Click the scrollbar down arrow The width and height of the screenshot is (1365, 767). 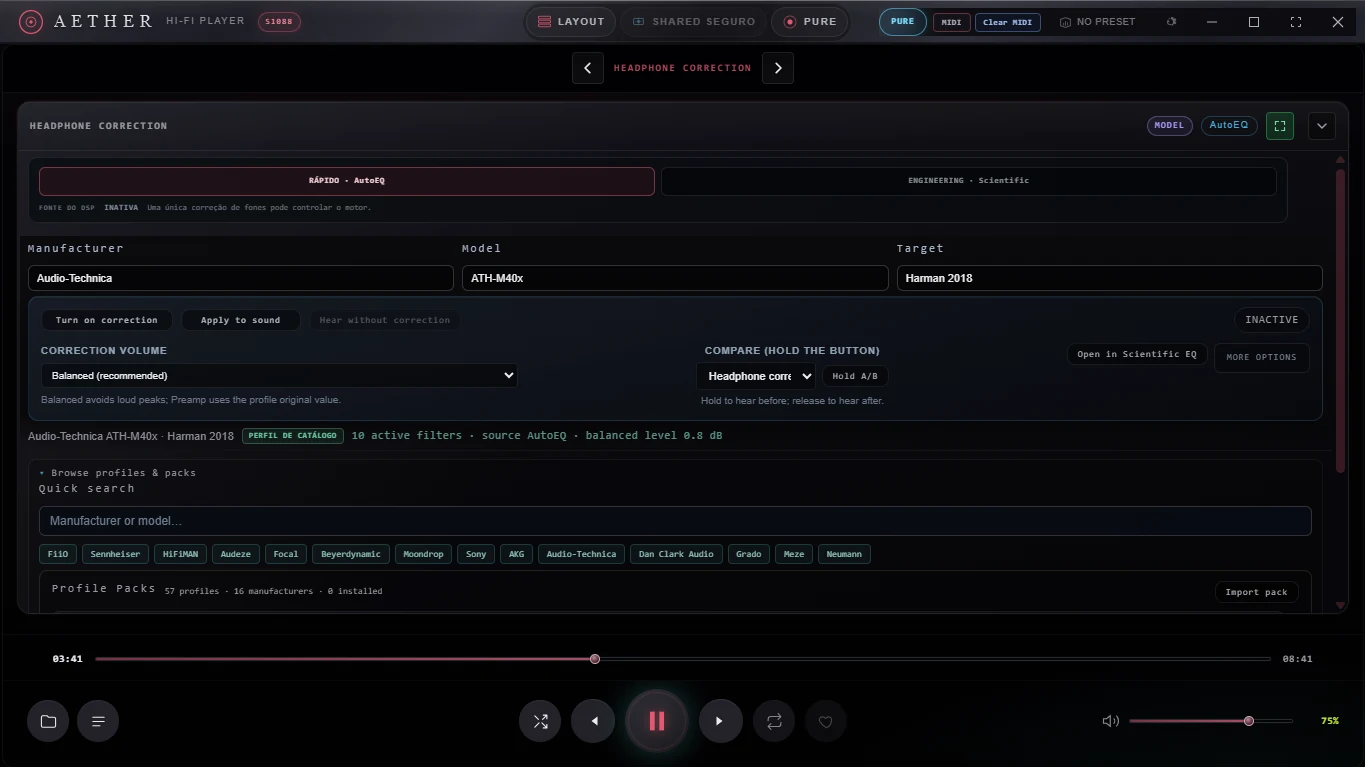click(1341, 605)
